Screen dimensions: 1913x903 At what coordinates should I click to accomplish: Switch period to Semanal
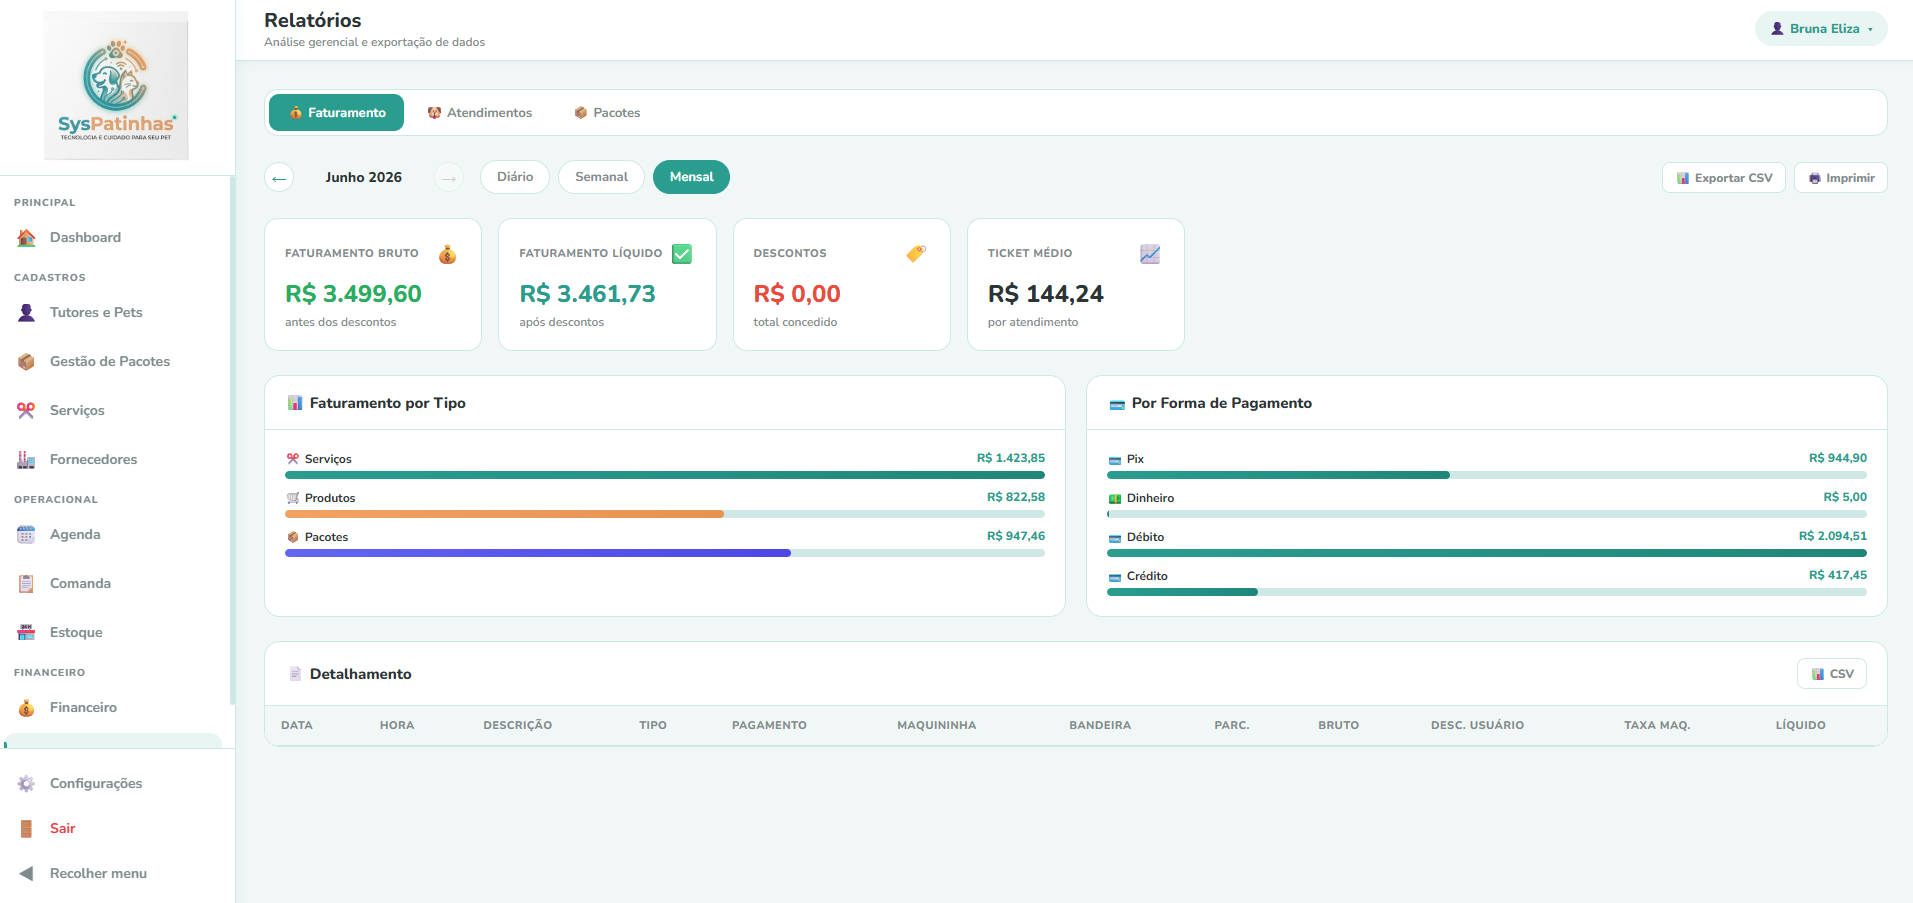point(601,177)
